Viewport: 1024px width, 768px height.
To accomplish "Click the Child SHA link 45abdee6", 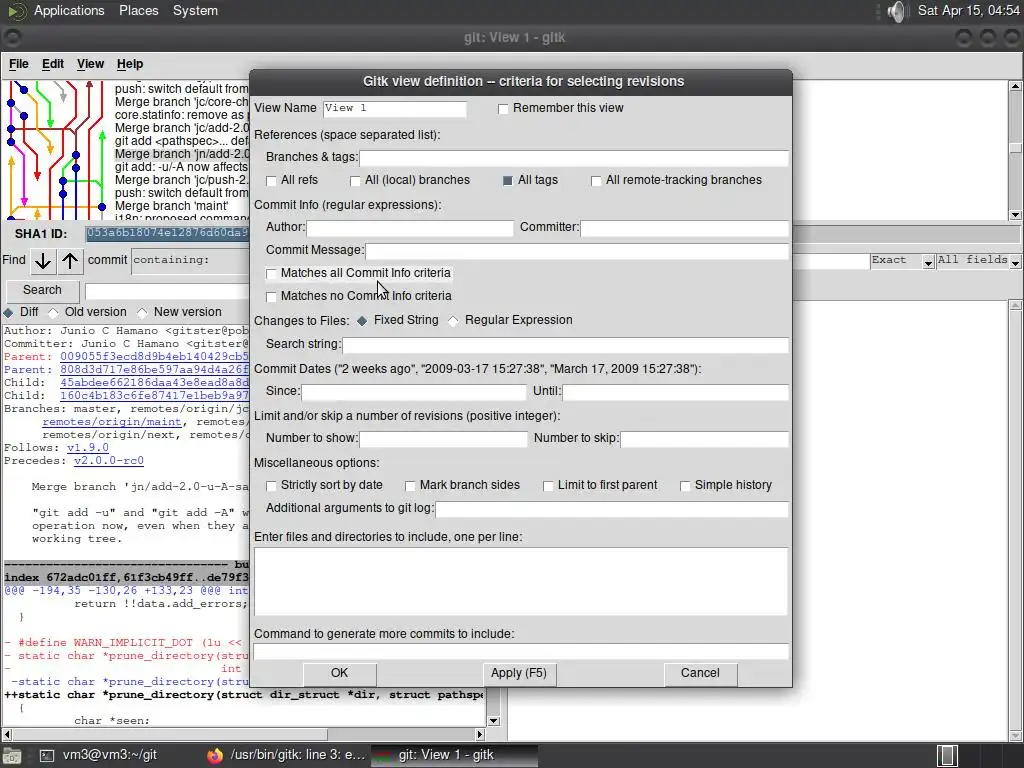I will click(154, 383).
